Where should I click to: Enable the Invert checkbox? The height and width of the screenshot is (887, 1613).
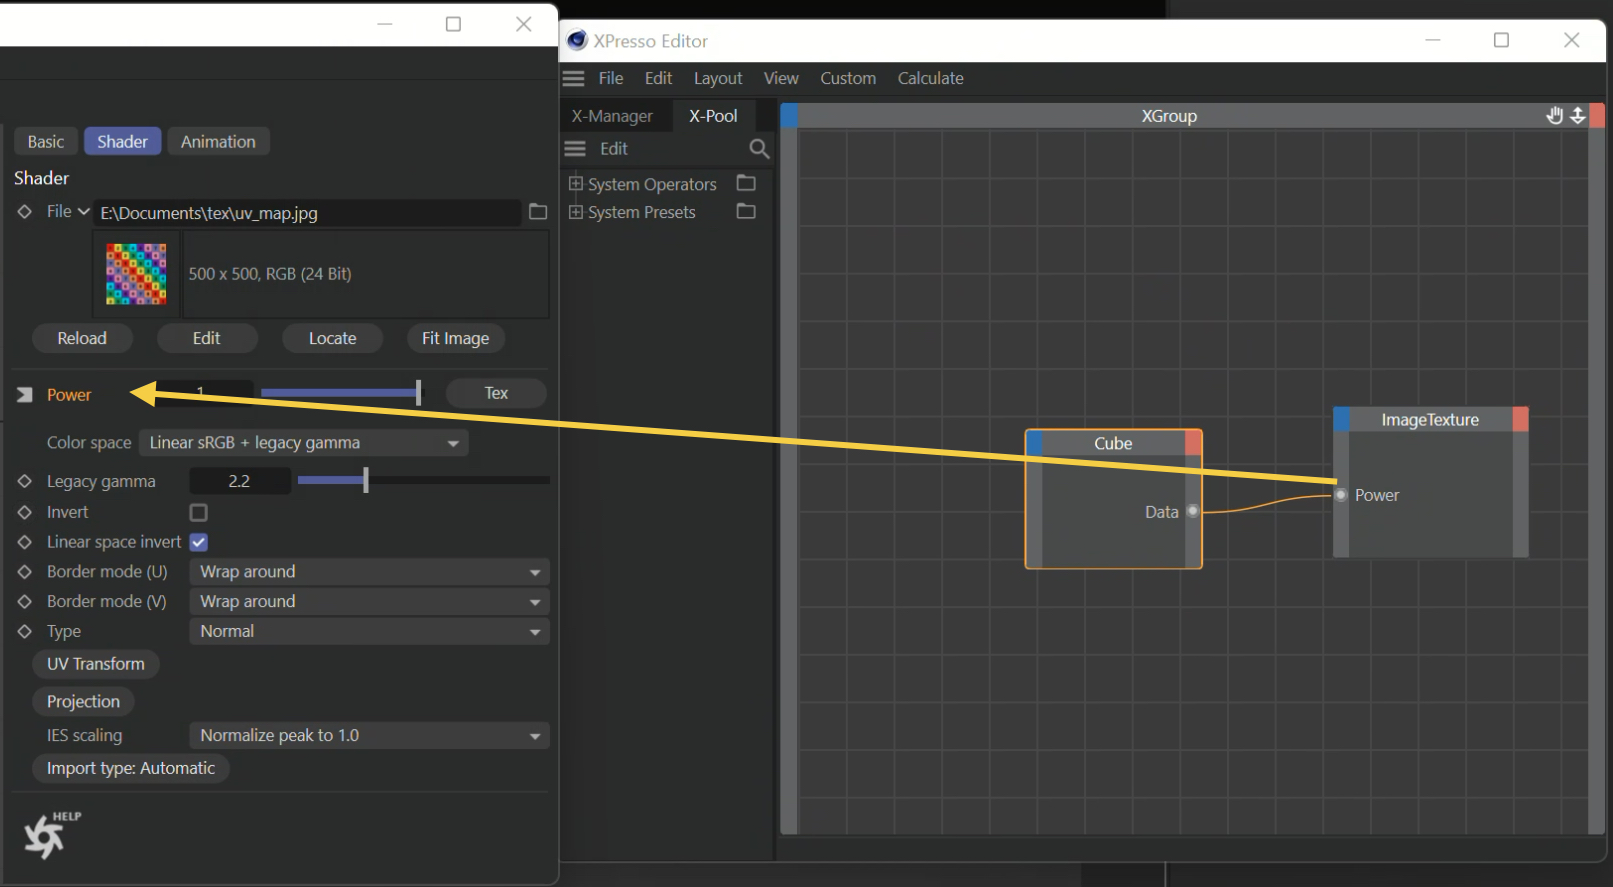pyautogui.click(x=199, y=512)
